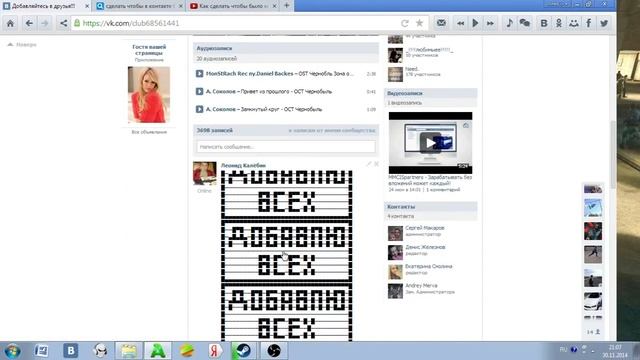Open a new browser tab with plus
This screenshot has height=360, width=640.
(287, 6)
